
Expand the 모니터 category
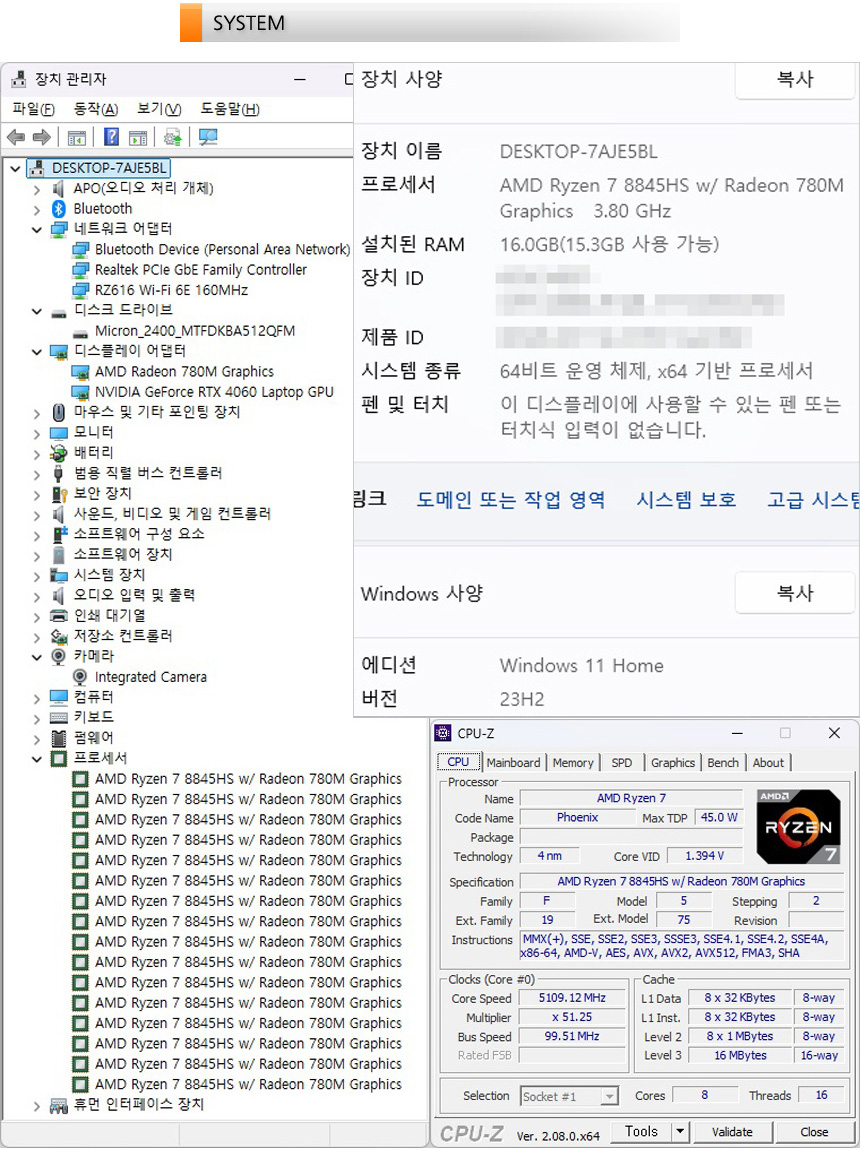(x=37, y=434)
